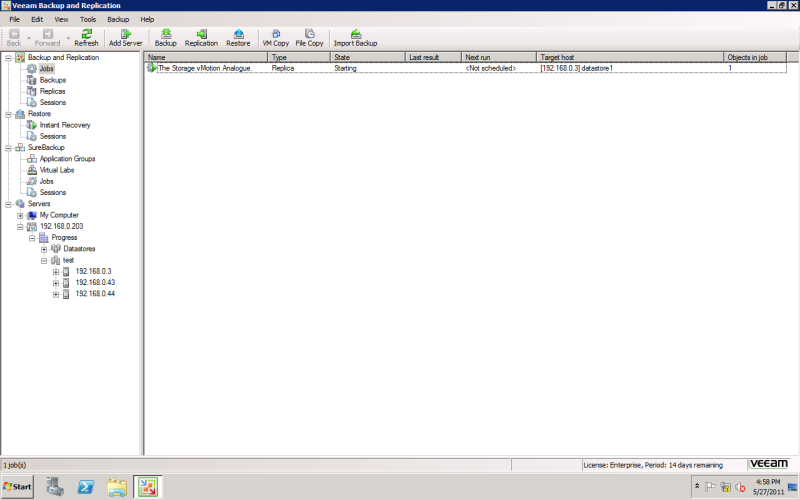Select the Storage vMotion Analogue job row
The width and height of the screenshot is (800, 500).
466,68
